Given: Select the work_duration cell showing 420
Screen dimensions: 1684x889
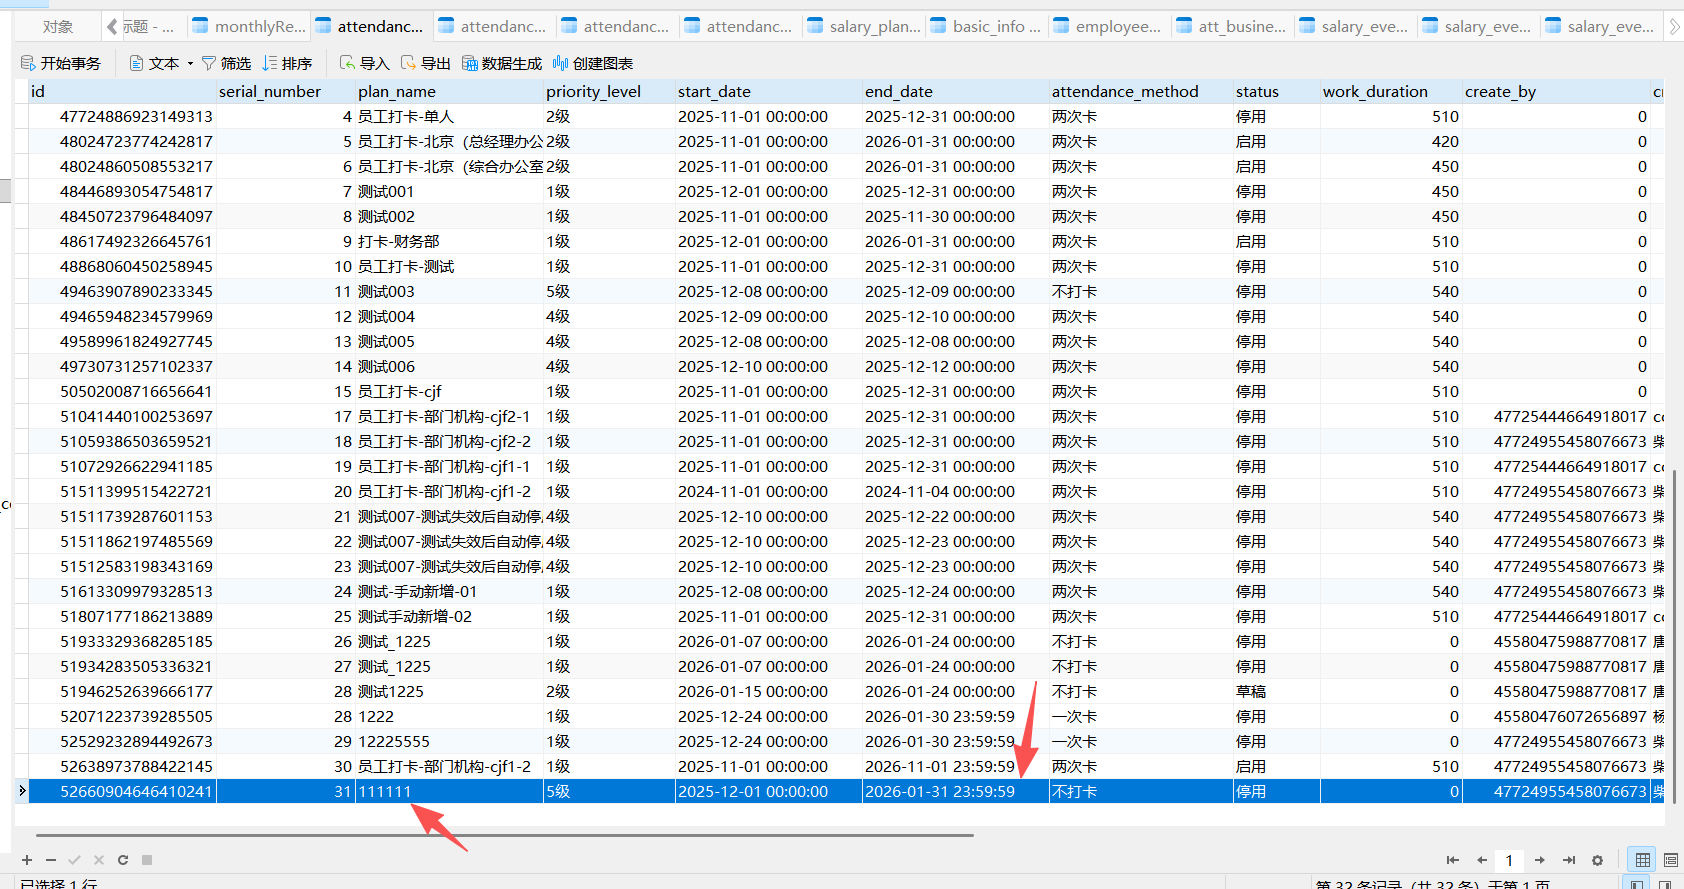Looking at the screenshot, I should [x=1391, y=142].
